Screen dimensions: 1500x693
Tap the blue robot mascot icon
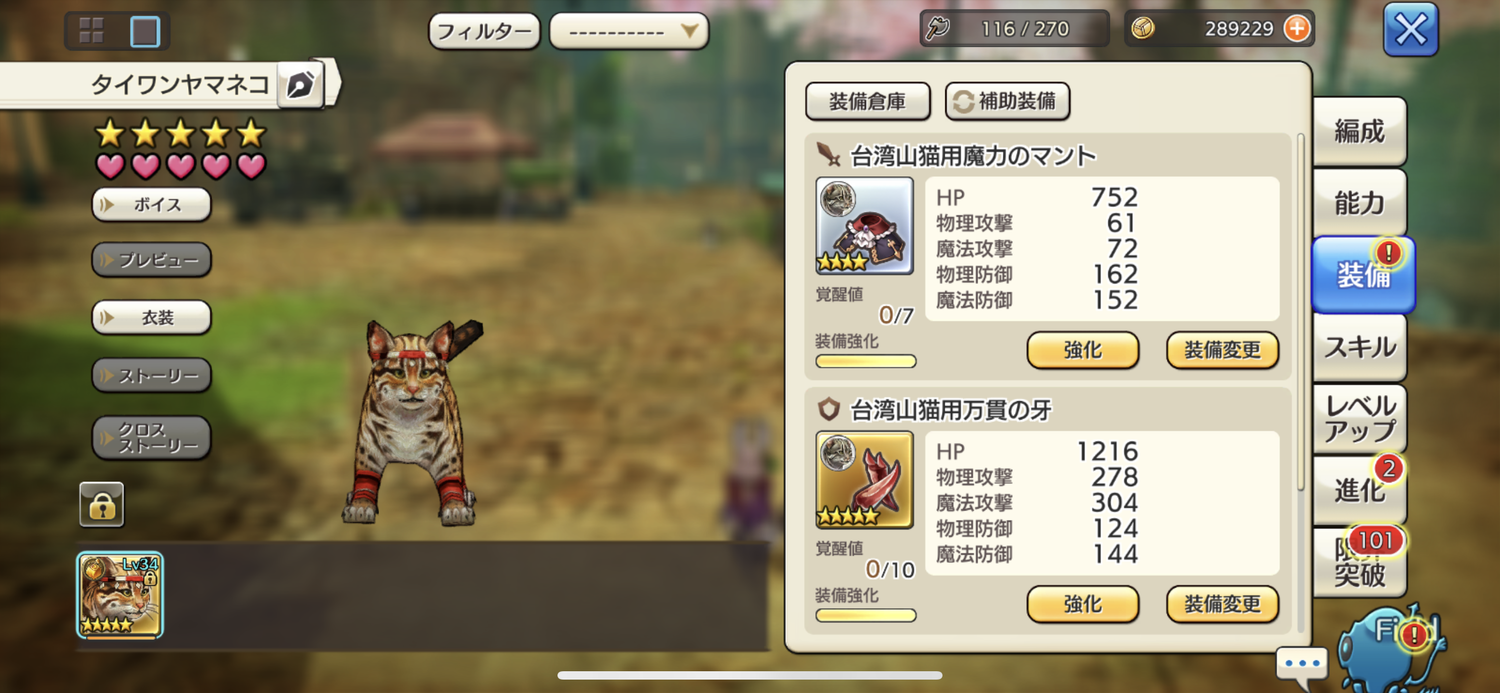click(1392, 645)
